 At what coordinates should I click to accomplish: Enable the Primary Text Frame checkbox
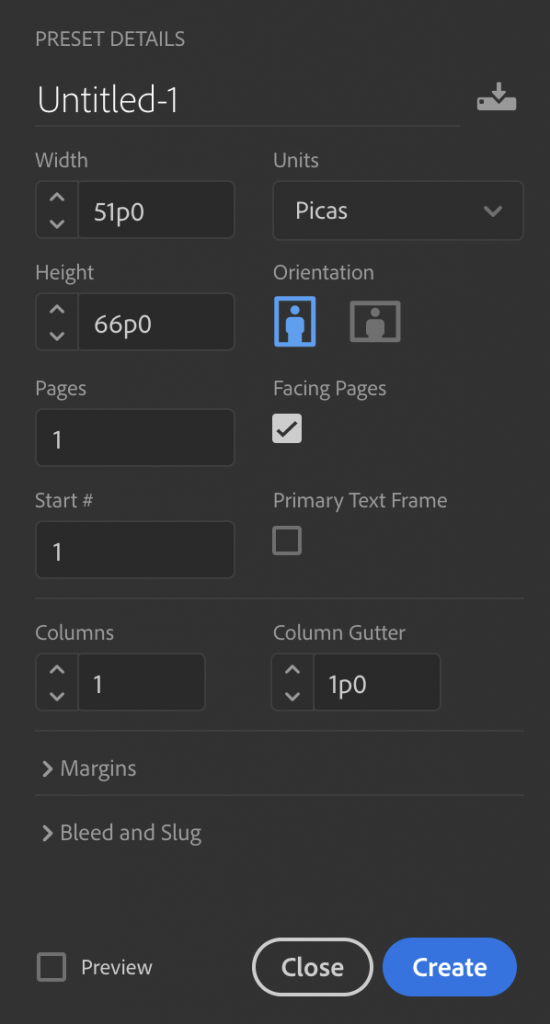pyautogui.click(x=287, y=541)
